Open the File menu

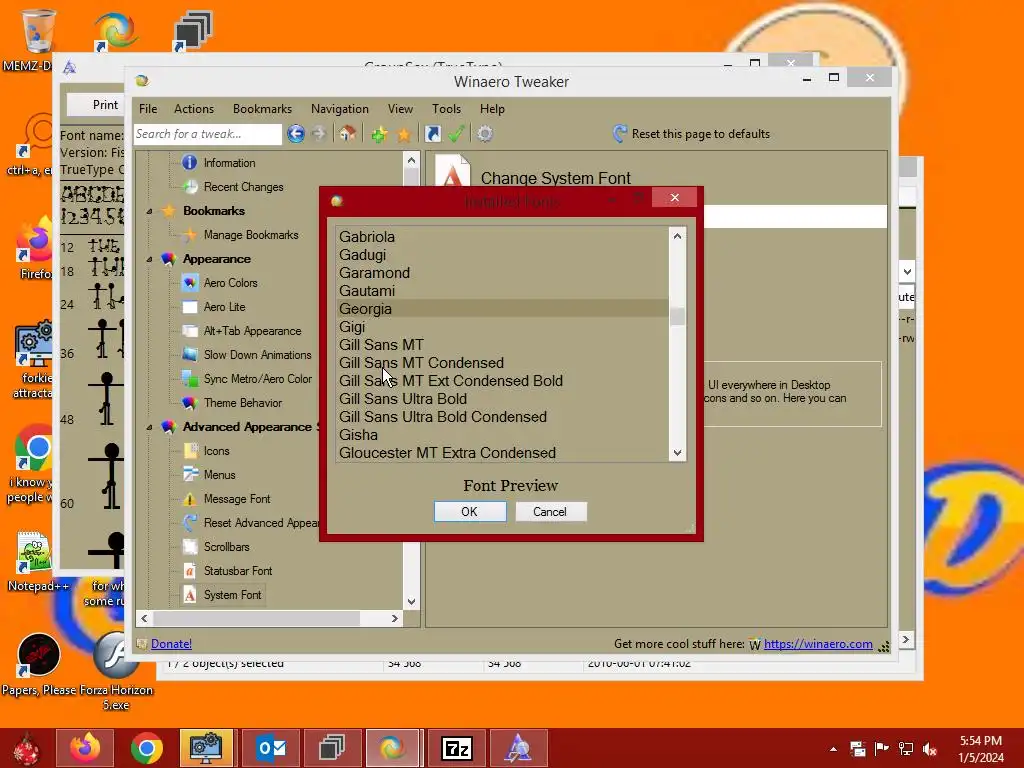click(x=148, y=109)
